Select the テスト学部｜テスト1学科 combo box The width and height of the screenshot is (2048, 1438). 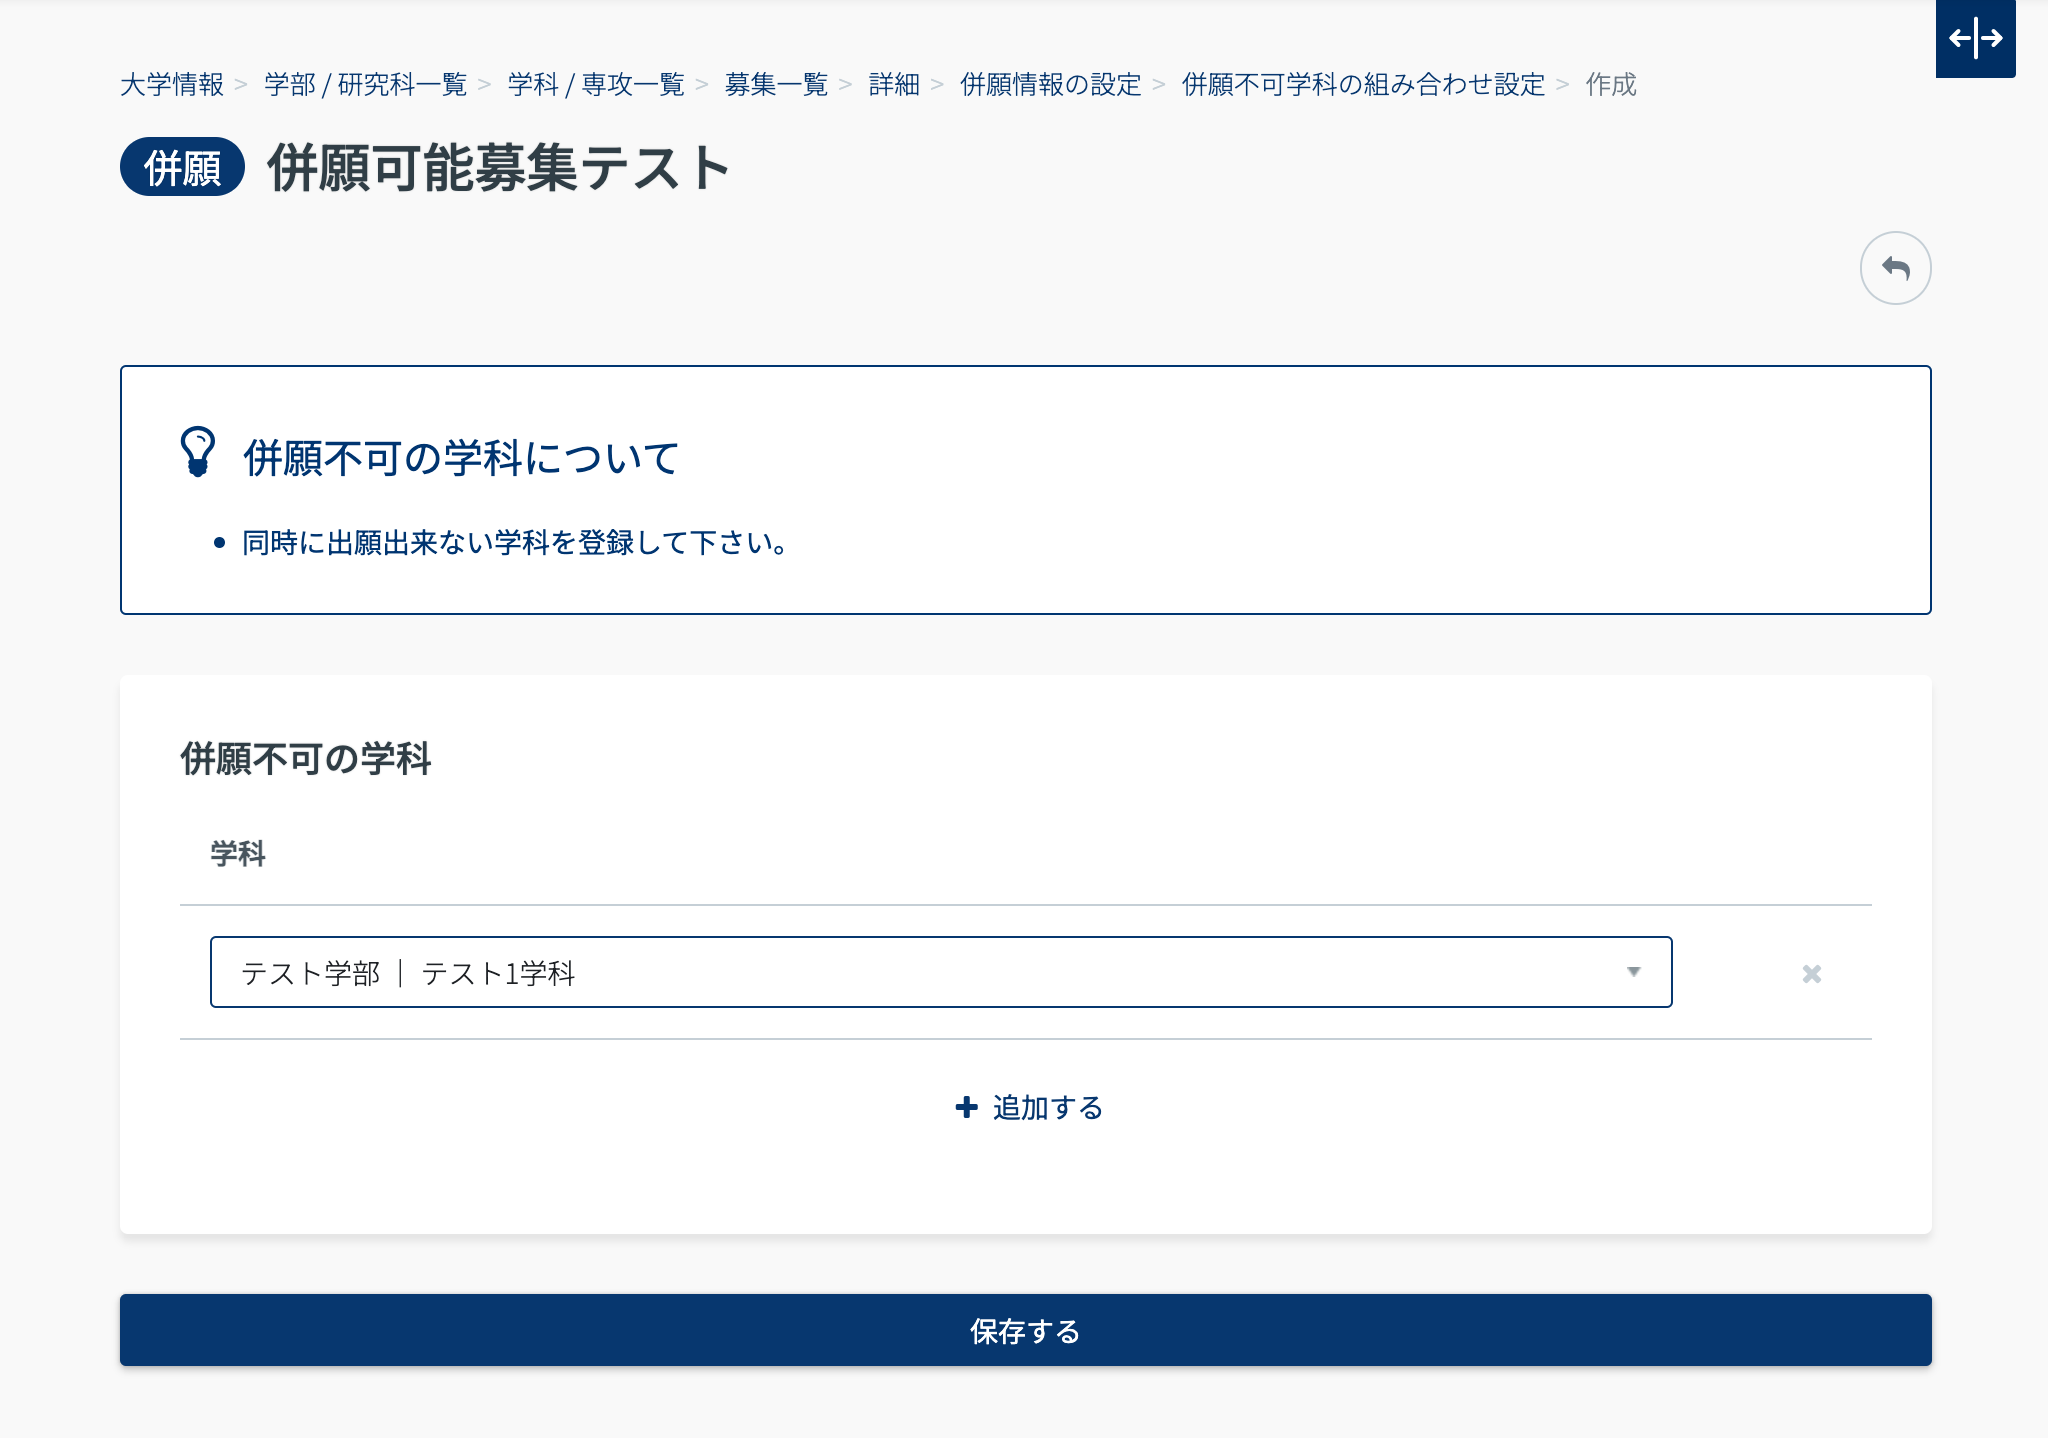[920, 972]
